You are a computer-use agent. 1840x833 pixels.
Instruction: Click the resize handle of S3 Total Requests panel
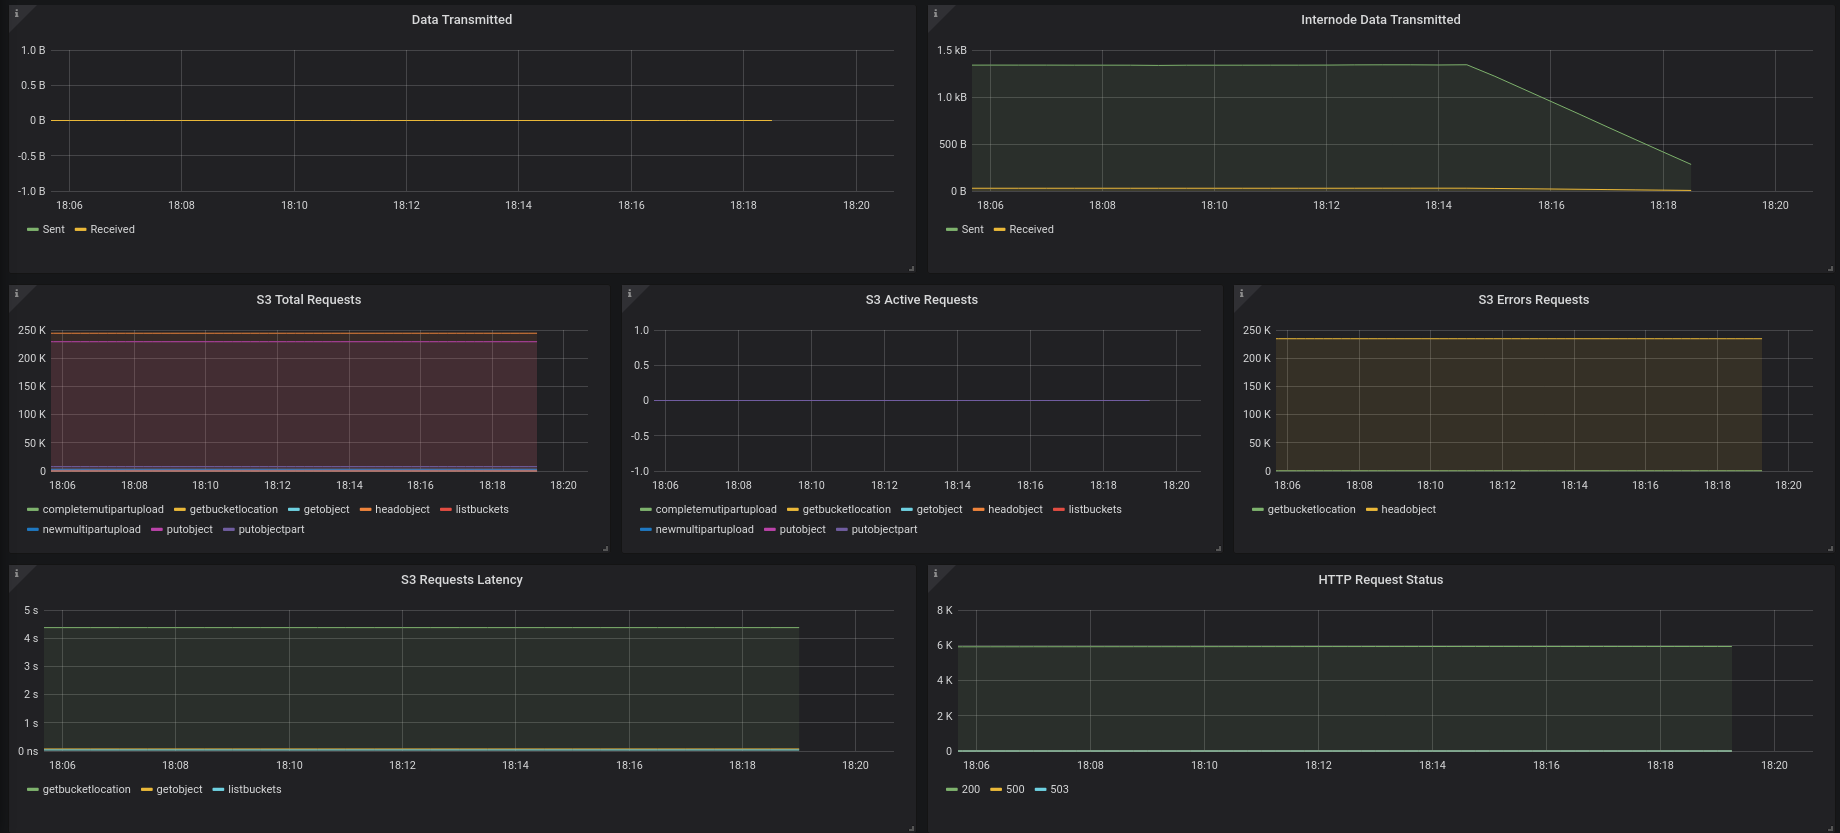[x=605, y=548]
